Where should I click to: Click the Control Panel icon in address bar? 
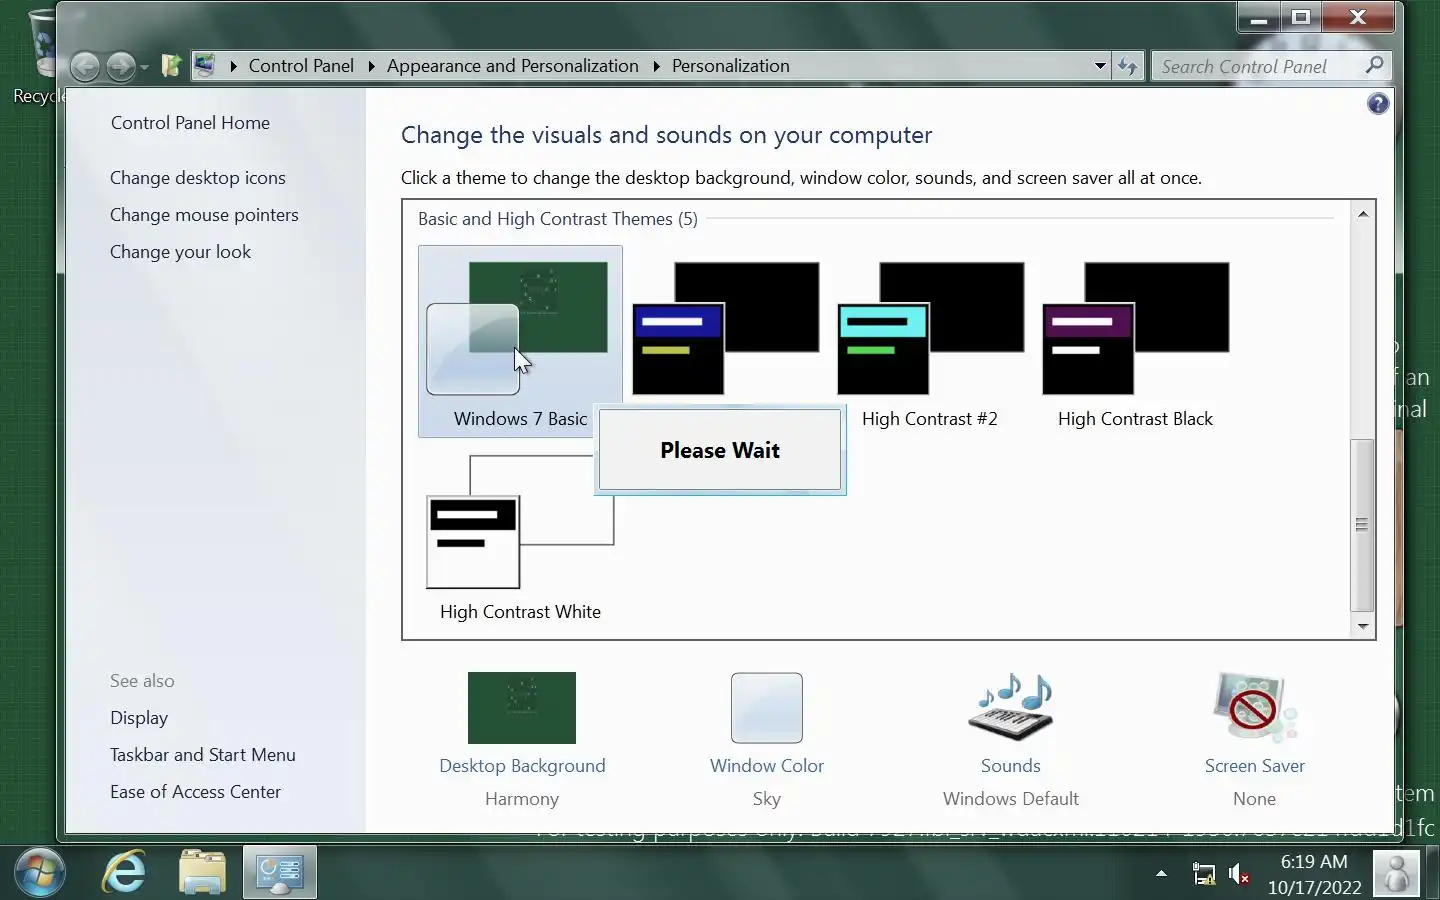click(205, 66)
